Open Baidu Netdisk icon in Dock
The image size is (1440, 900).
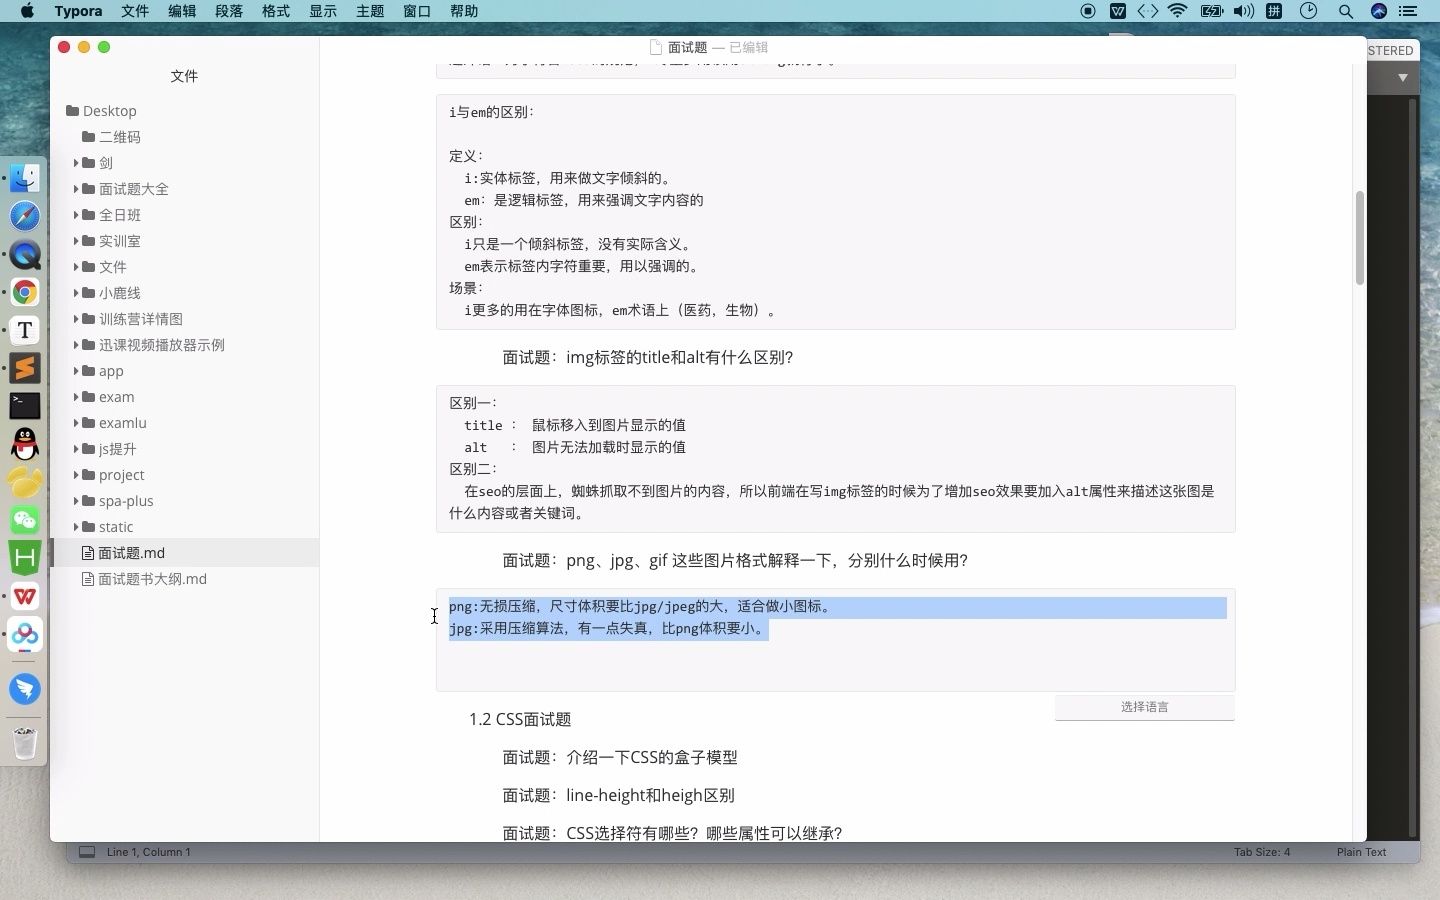[x=25, y=634]
